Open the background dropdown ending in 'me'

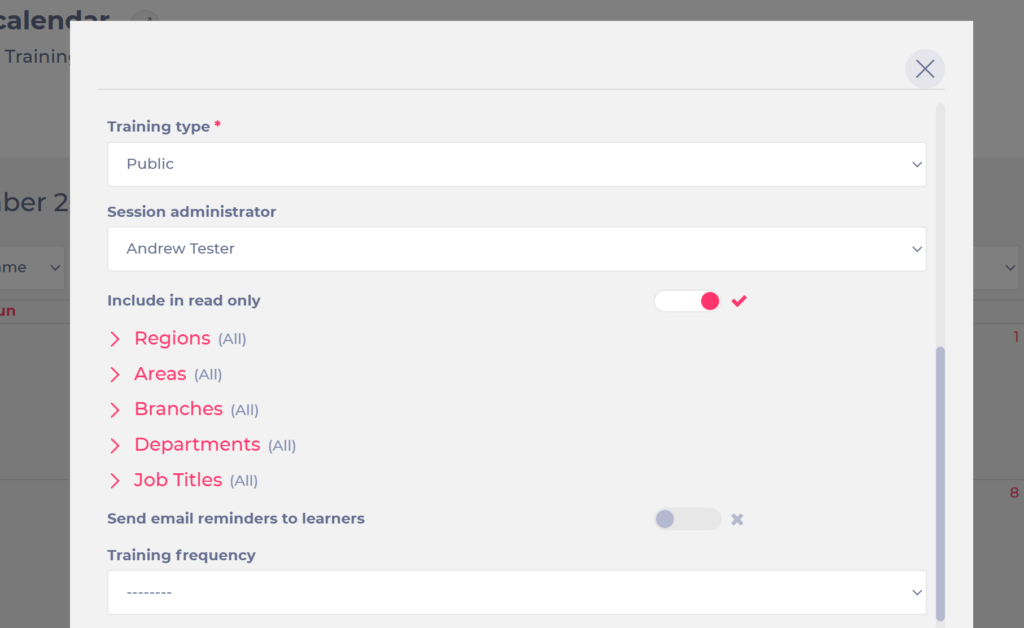(31, 268)
